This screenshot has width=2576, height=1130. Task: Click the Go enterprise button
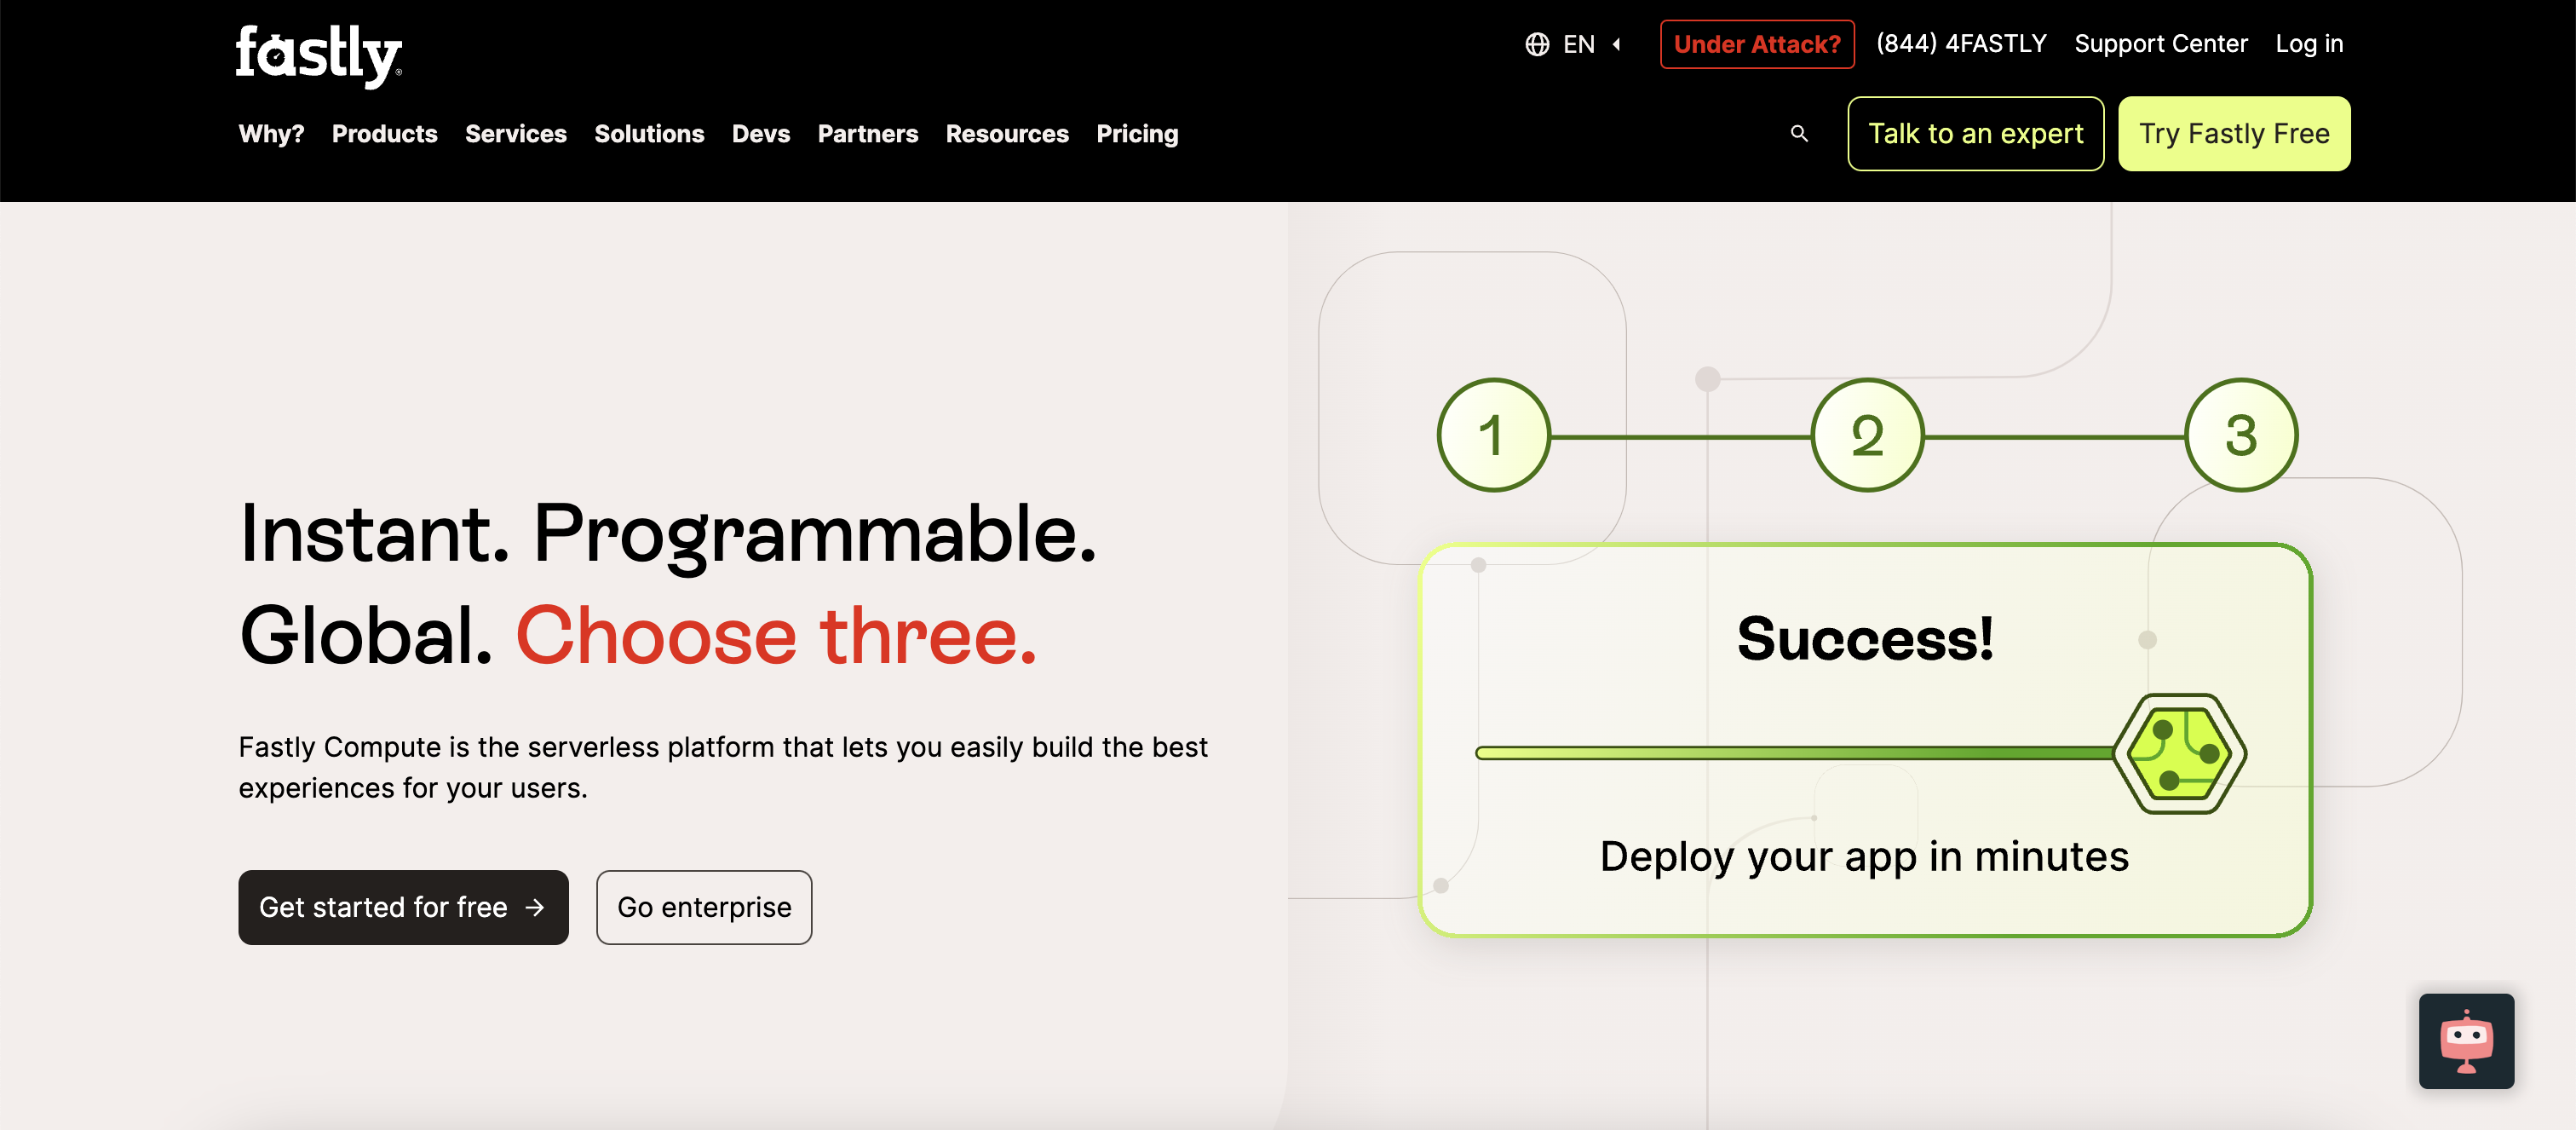pos(704,907)
